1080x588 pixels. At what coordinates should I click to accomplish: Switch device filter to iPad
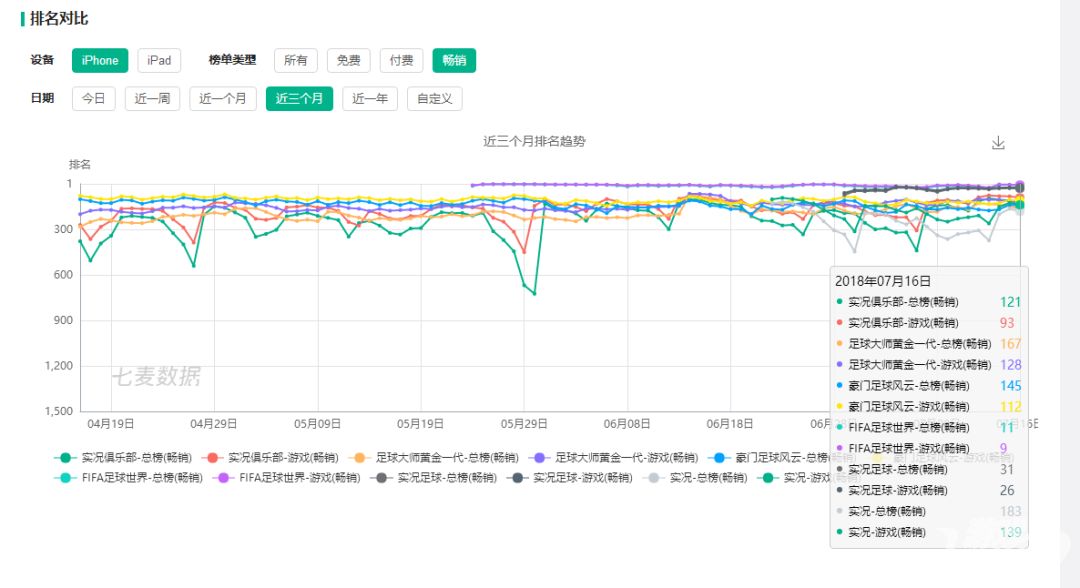tap(159, 60)
